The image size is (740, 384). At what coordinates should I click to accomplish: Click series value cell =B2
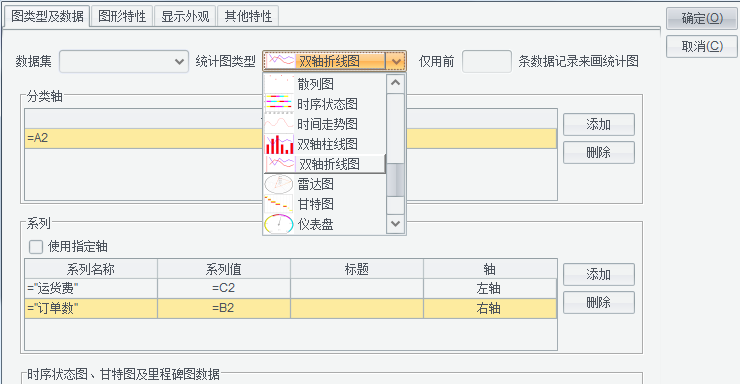pos(224,308)
